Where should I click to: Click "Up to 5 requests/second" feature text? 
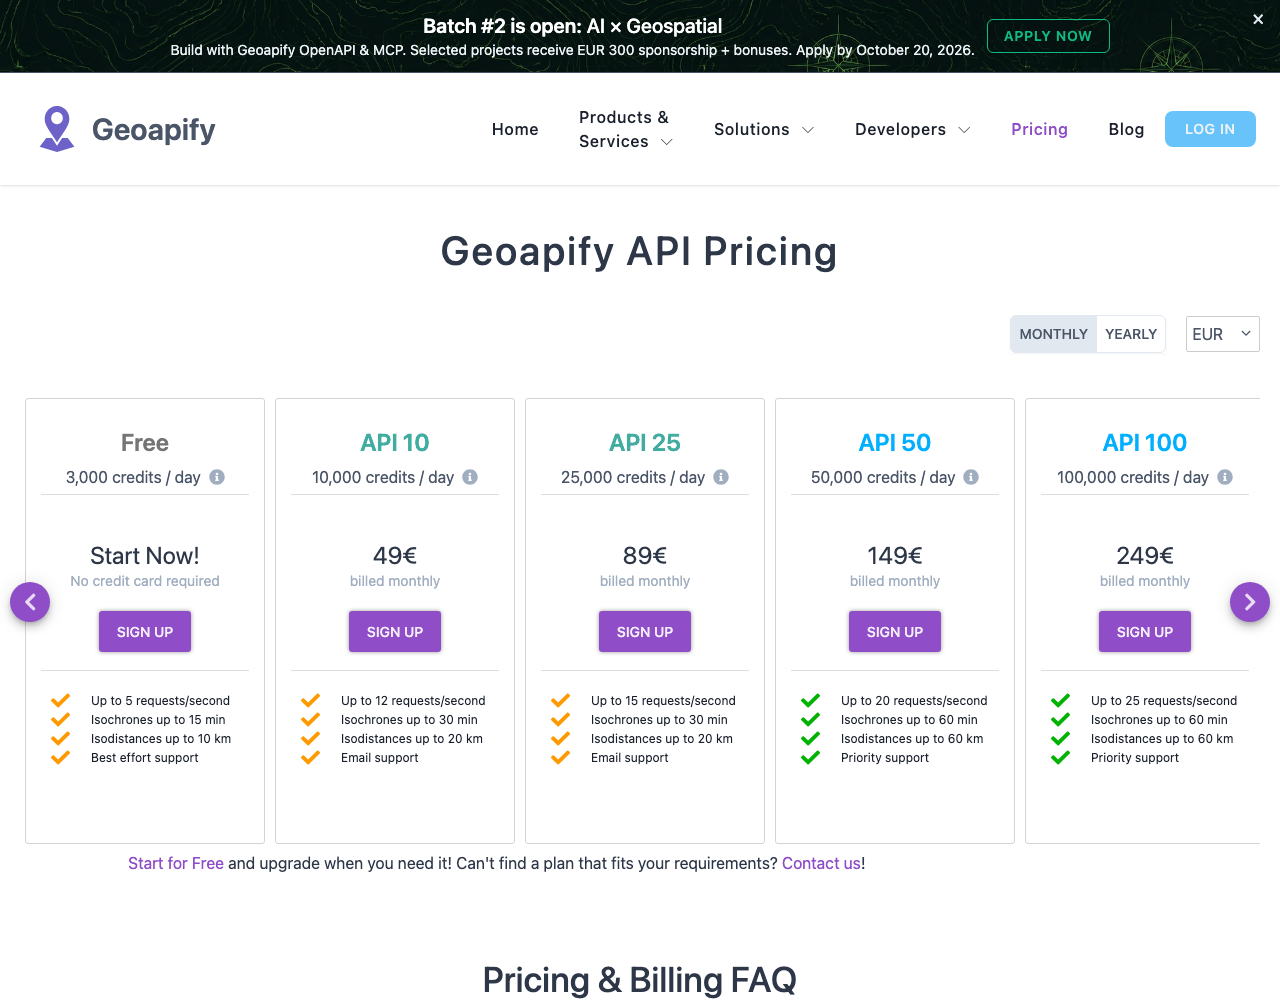pos(160,701)
